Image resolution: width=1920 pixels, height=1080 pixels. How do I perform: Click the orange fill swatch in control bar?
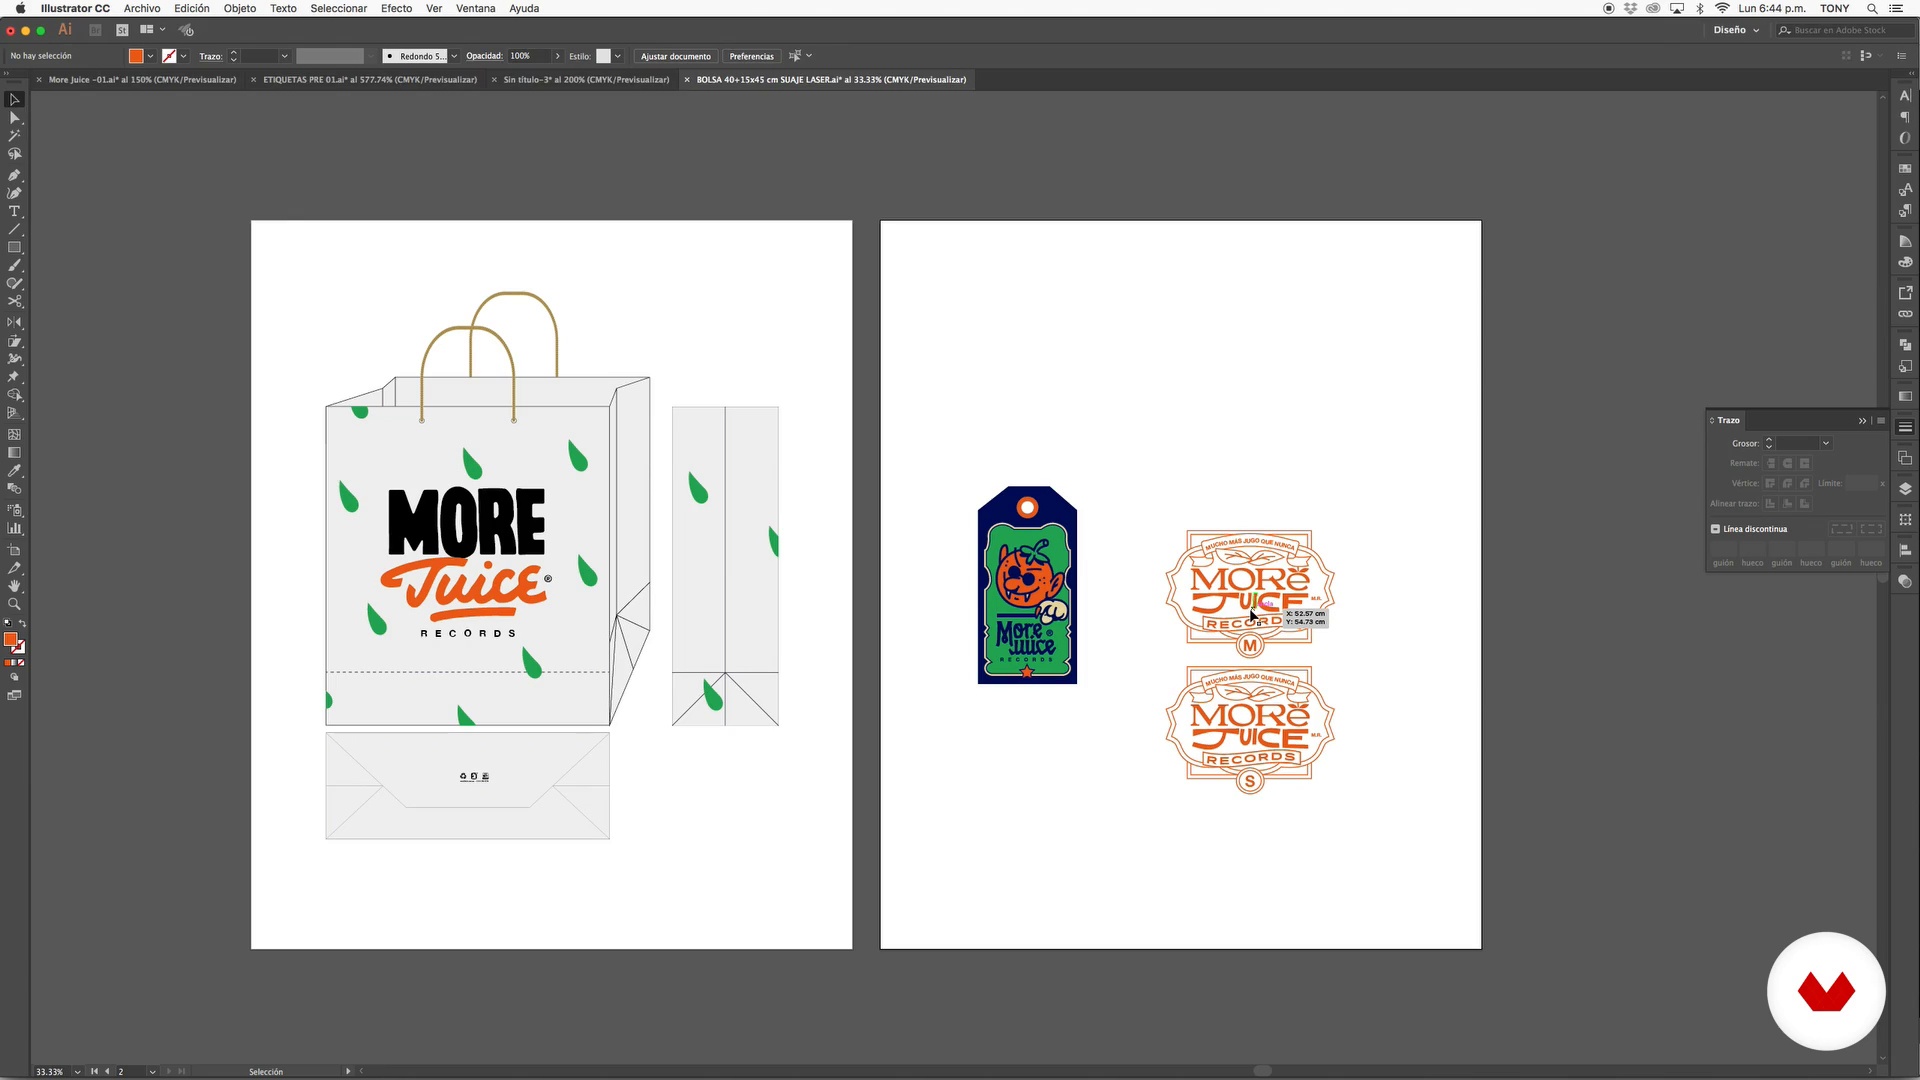tap(136, 56)
